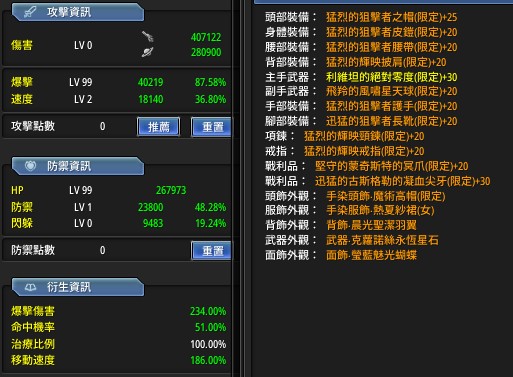Click waist gear 猛烈的狙擊者腰帶(限定)+20
This screenshot has width=513, height=377.
coord(391,47)
